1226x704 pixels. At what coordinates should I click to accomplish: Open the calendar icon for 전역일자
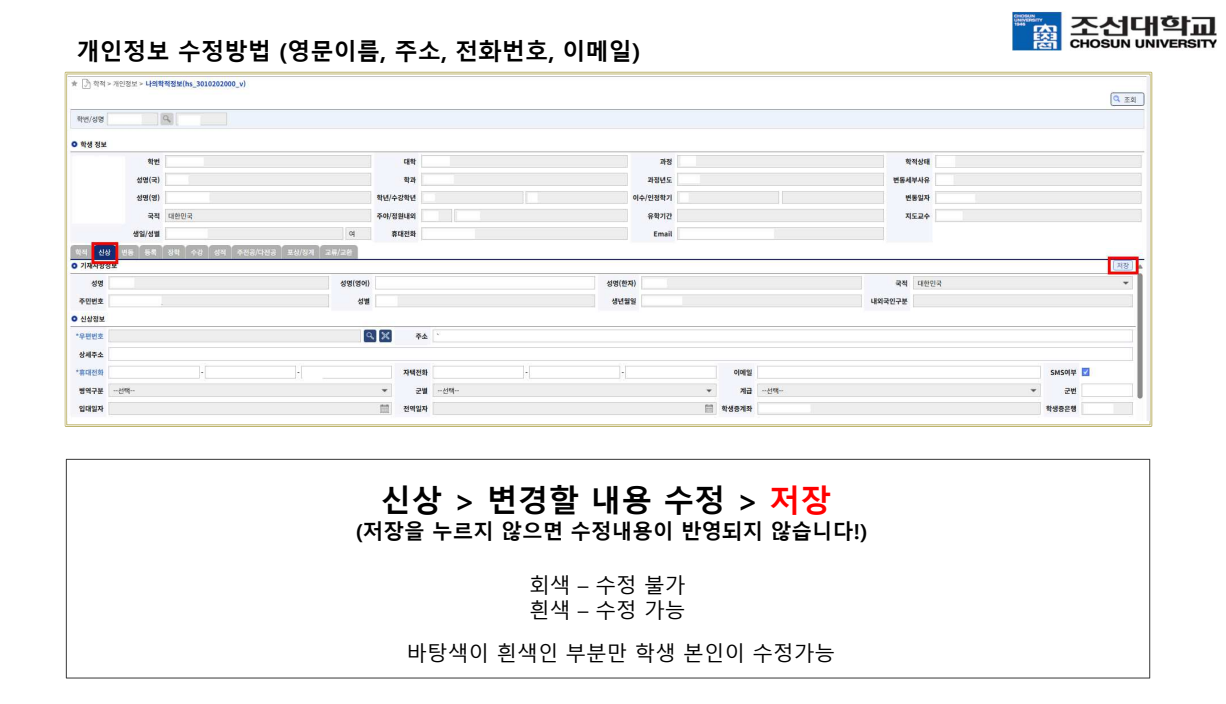point(709,408)
